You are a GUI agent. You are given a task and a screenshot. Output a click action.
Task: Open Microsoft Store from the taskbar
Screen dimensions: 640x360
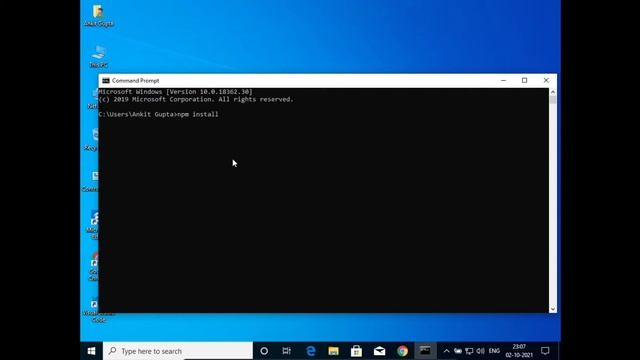click(356, 351)
